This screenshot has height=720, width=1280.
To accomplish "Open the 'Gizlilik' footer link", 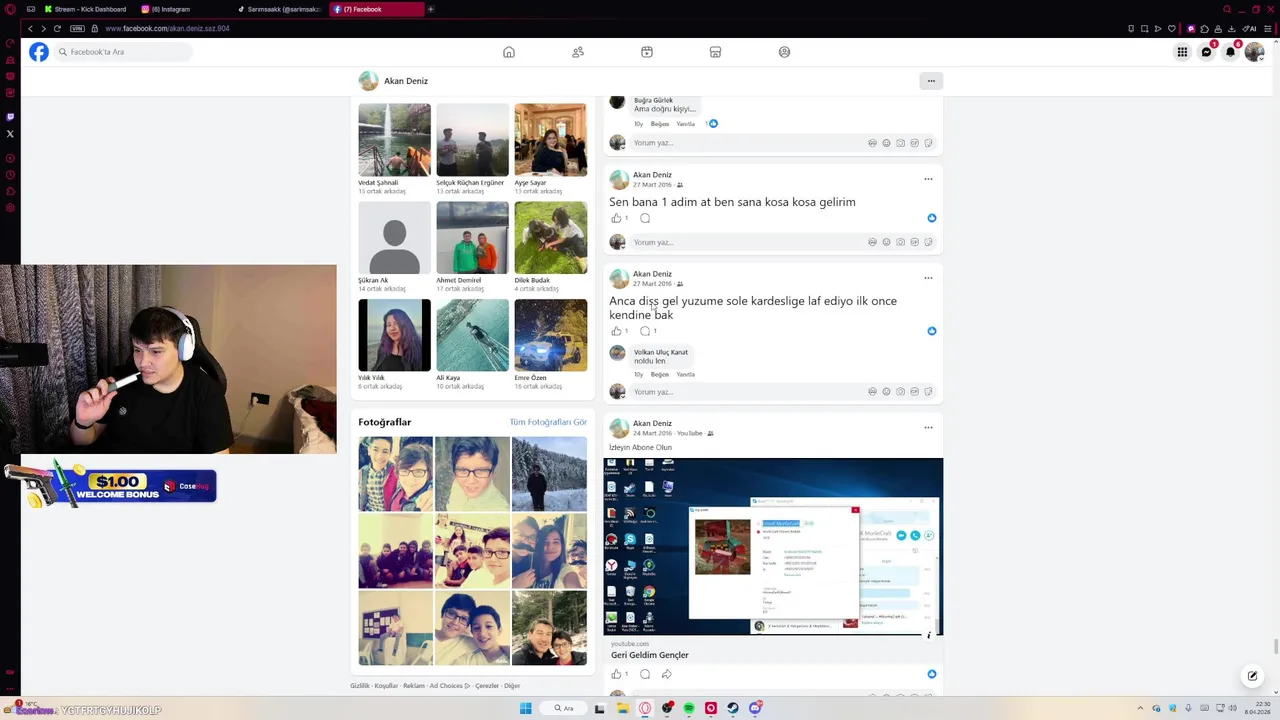I will pos(360,686).
